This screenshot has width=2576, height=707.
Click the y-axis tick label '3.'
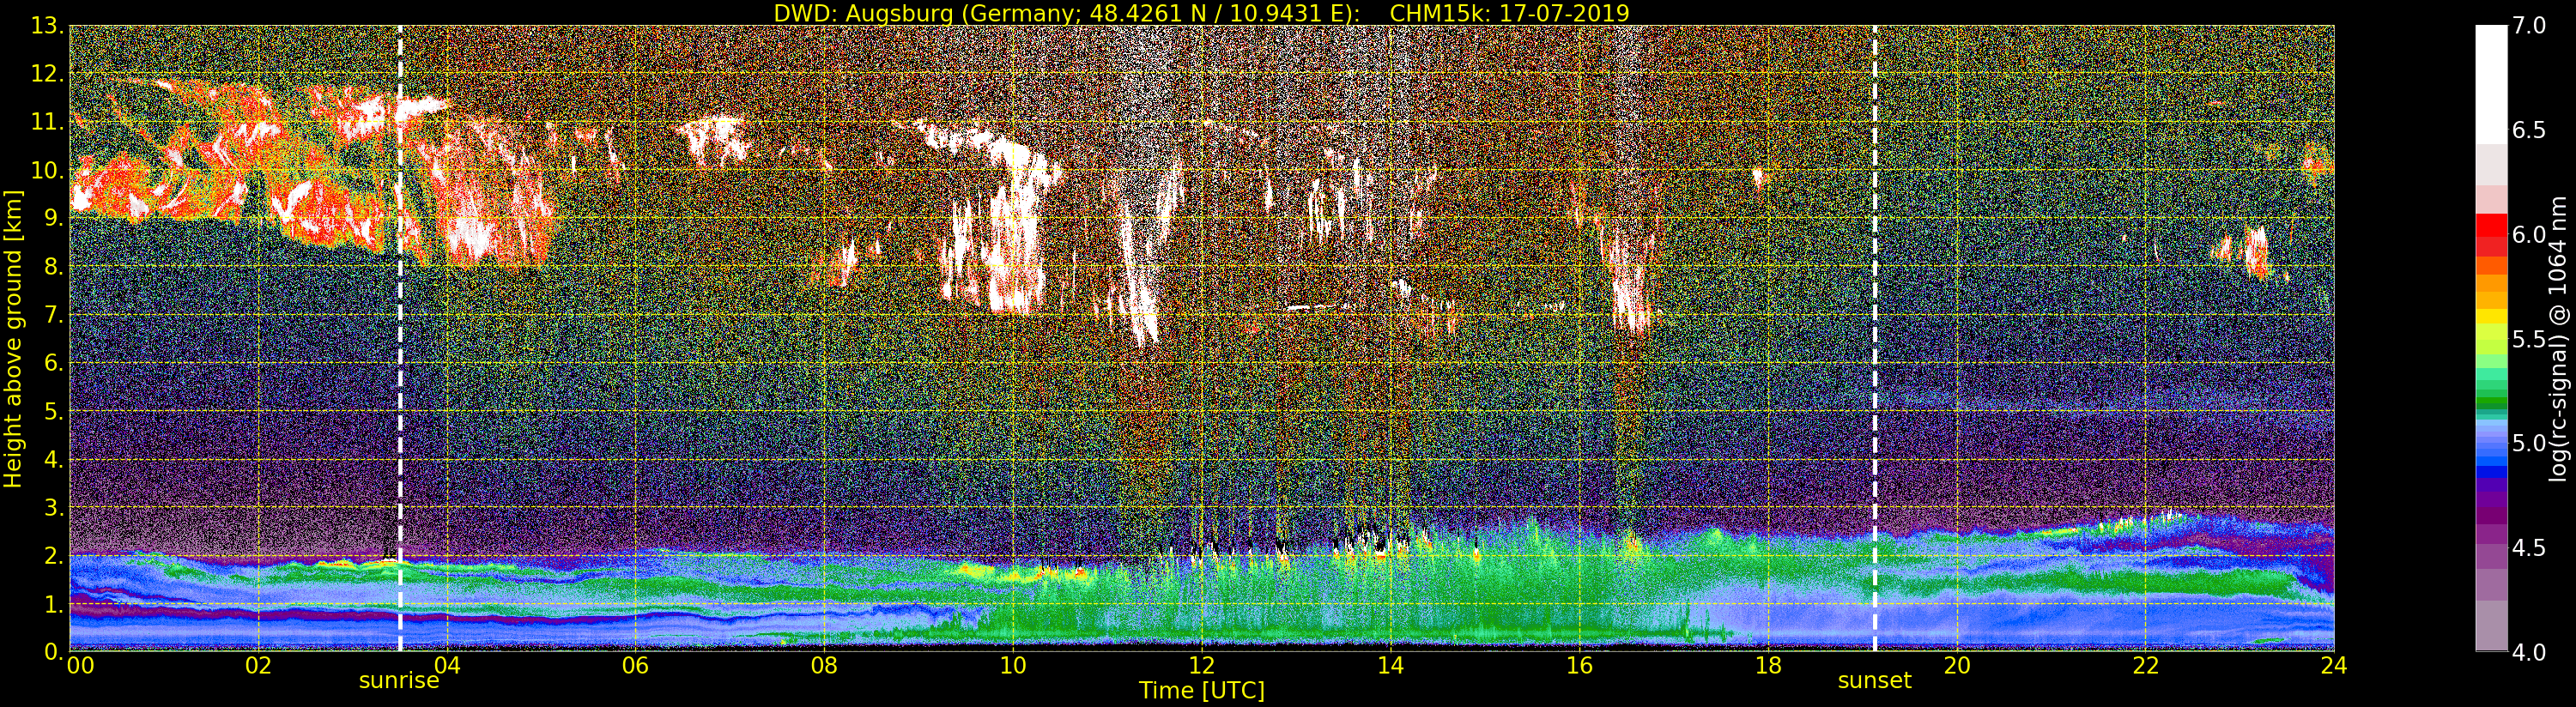(53, 507)
